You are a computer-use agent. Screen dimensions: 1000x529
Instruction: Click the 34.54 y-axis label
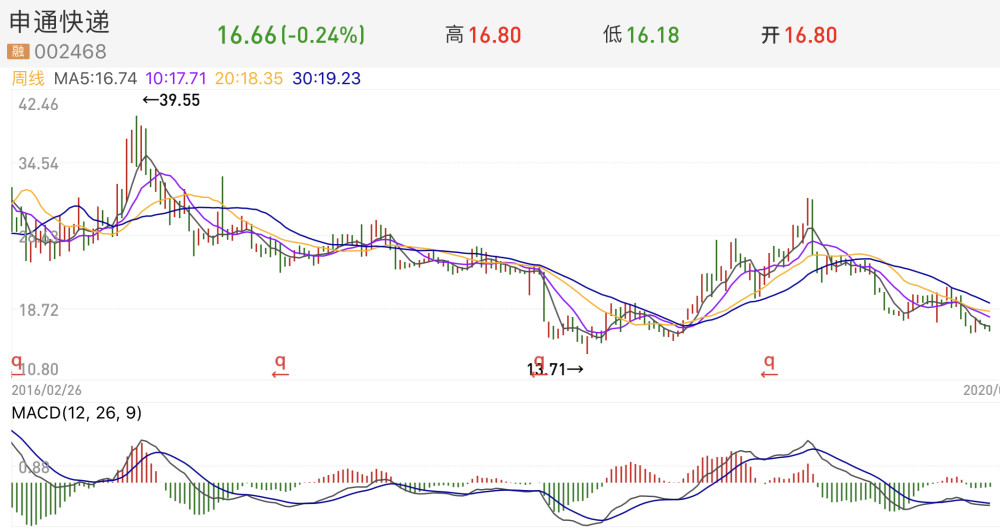pos(38,164)
